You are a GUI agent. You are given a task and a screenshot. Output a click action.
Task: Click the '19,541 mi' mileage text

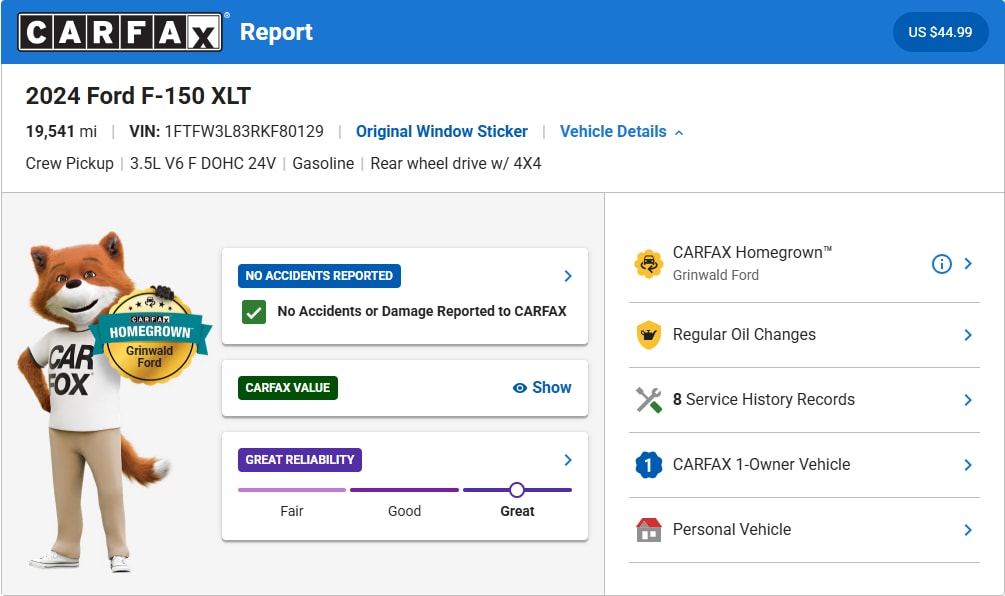pyautogui.click(x=61, y=131)
